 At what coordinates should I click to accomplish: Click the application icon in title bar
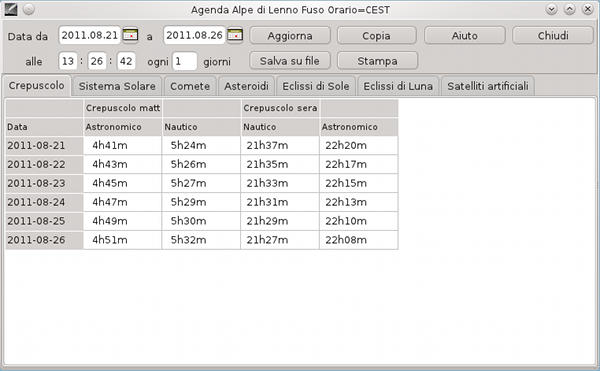10,9
